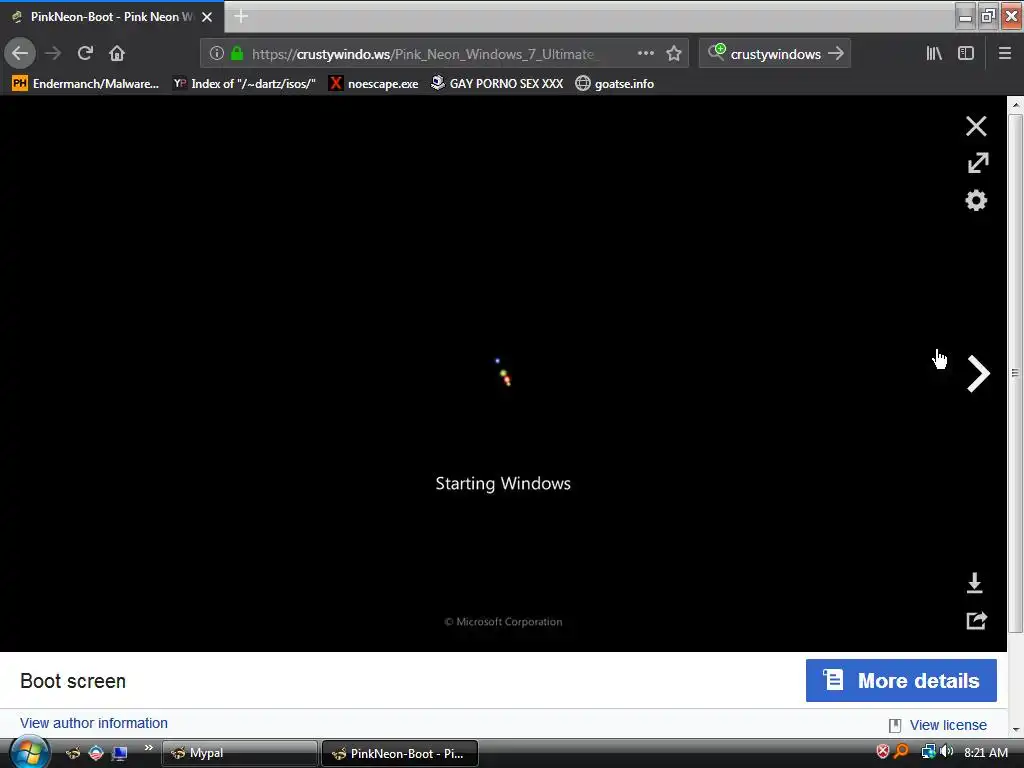Viewport: 1024px width, 768px height.
Task: Bookmark this page with star
Action: tap(673, 53)
